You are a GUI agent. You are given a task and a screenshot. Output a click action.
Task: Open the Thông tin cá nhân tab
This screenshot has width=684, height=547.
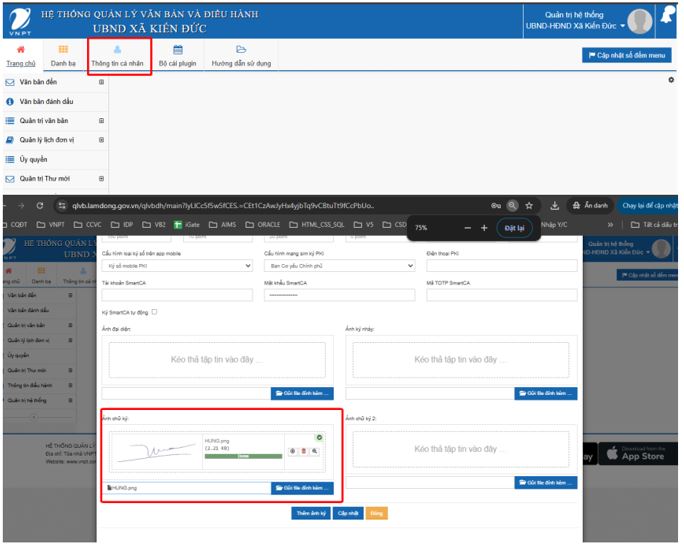(x=118, y=55)
